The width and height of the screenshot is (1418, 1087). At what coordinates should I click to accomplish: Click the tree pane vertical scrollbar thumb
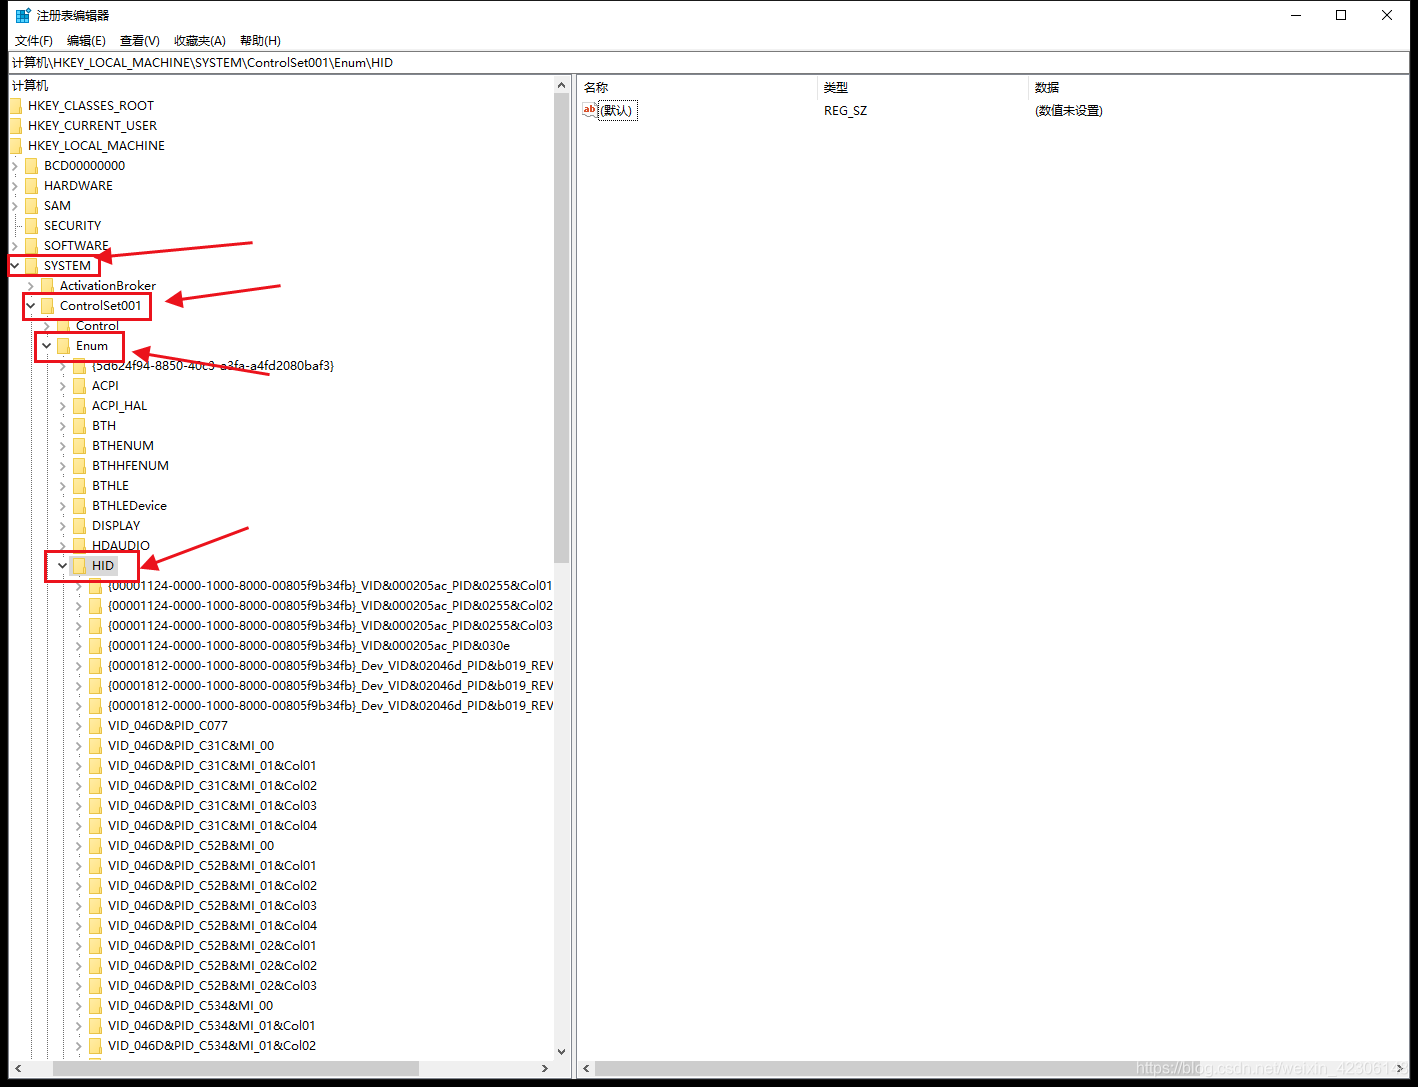[x=561, y=327]
